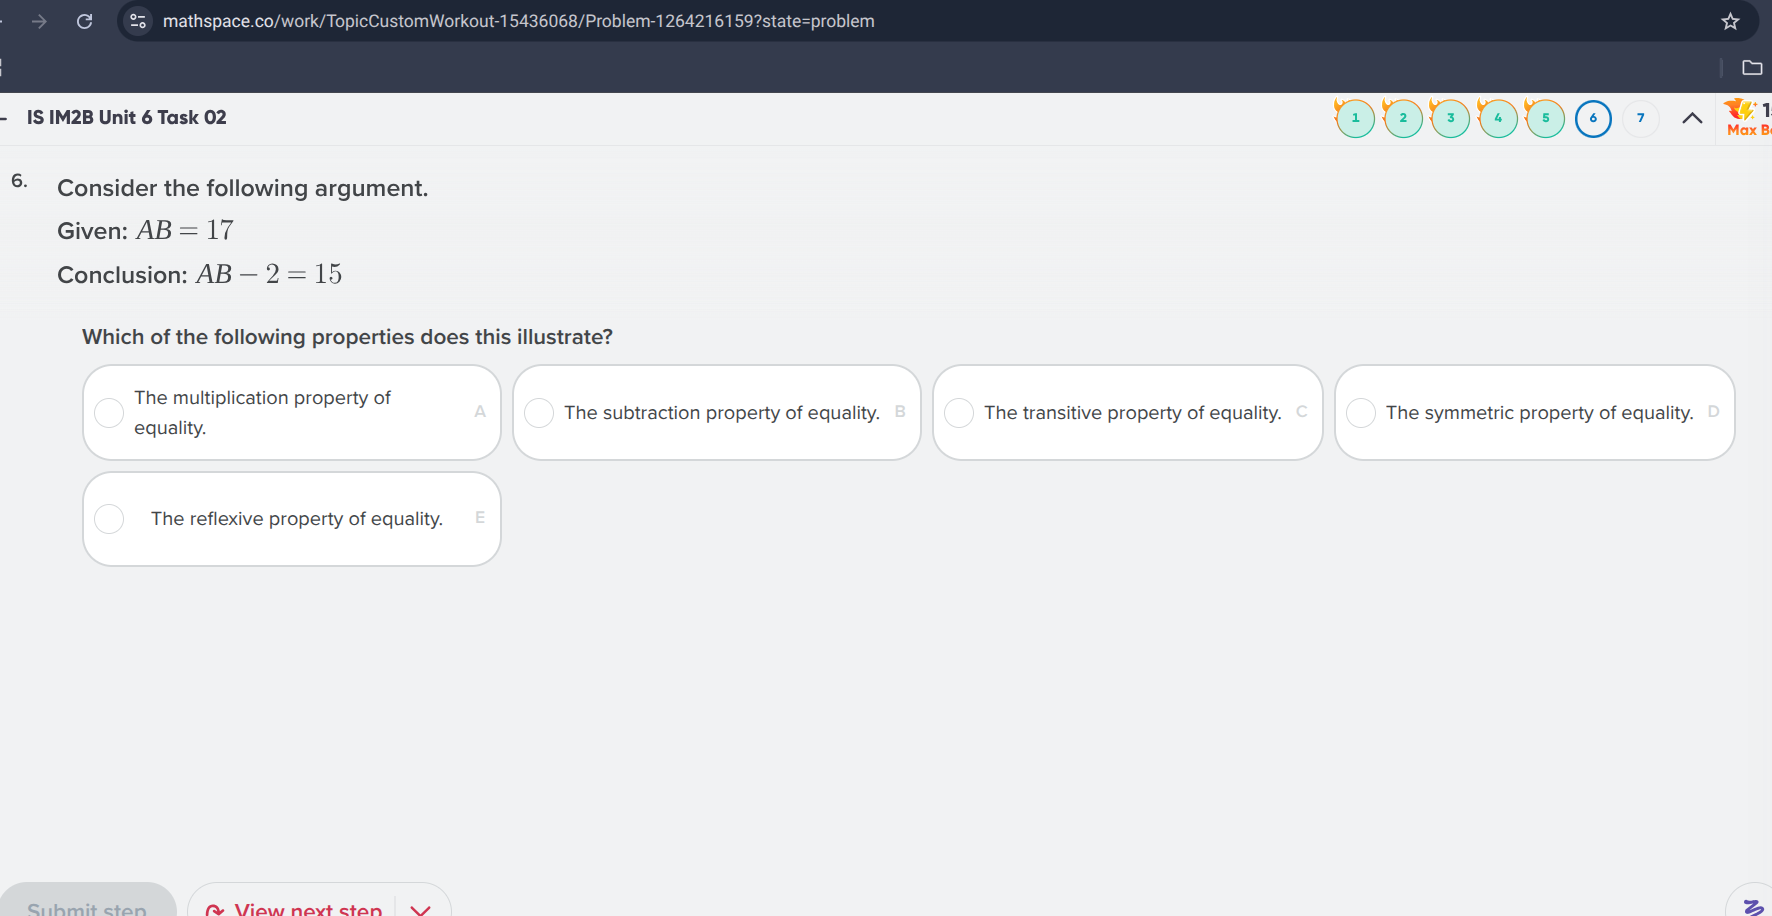This screenshot has width=1772, height=916.
Task: Bookmark this page with the star icon
Action: (x=1730, y=21)
